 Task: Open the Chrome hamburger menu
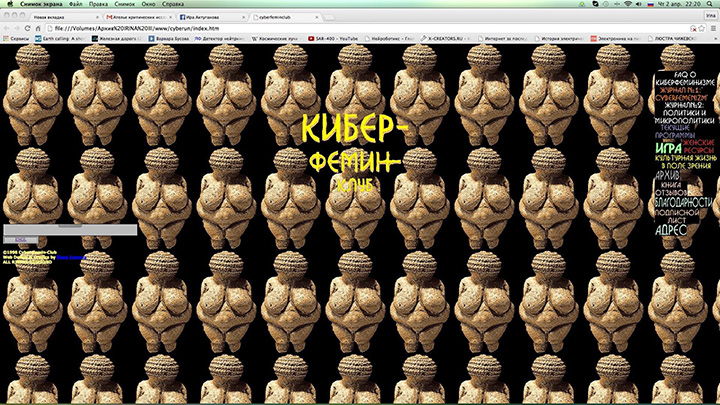(x=713, y=28)
